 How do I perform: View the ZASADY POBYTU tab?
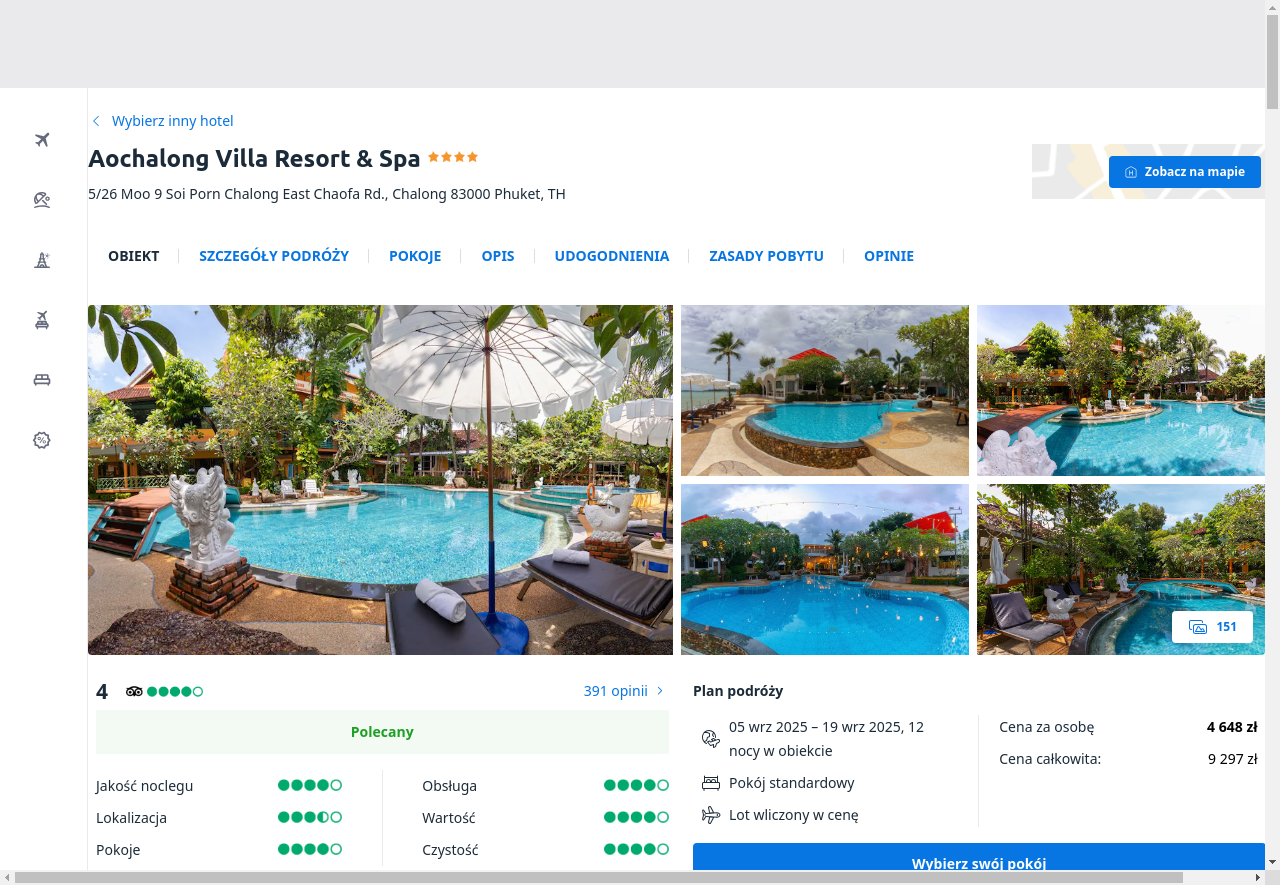(766, 256)
